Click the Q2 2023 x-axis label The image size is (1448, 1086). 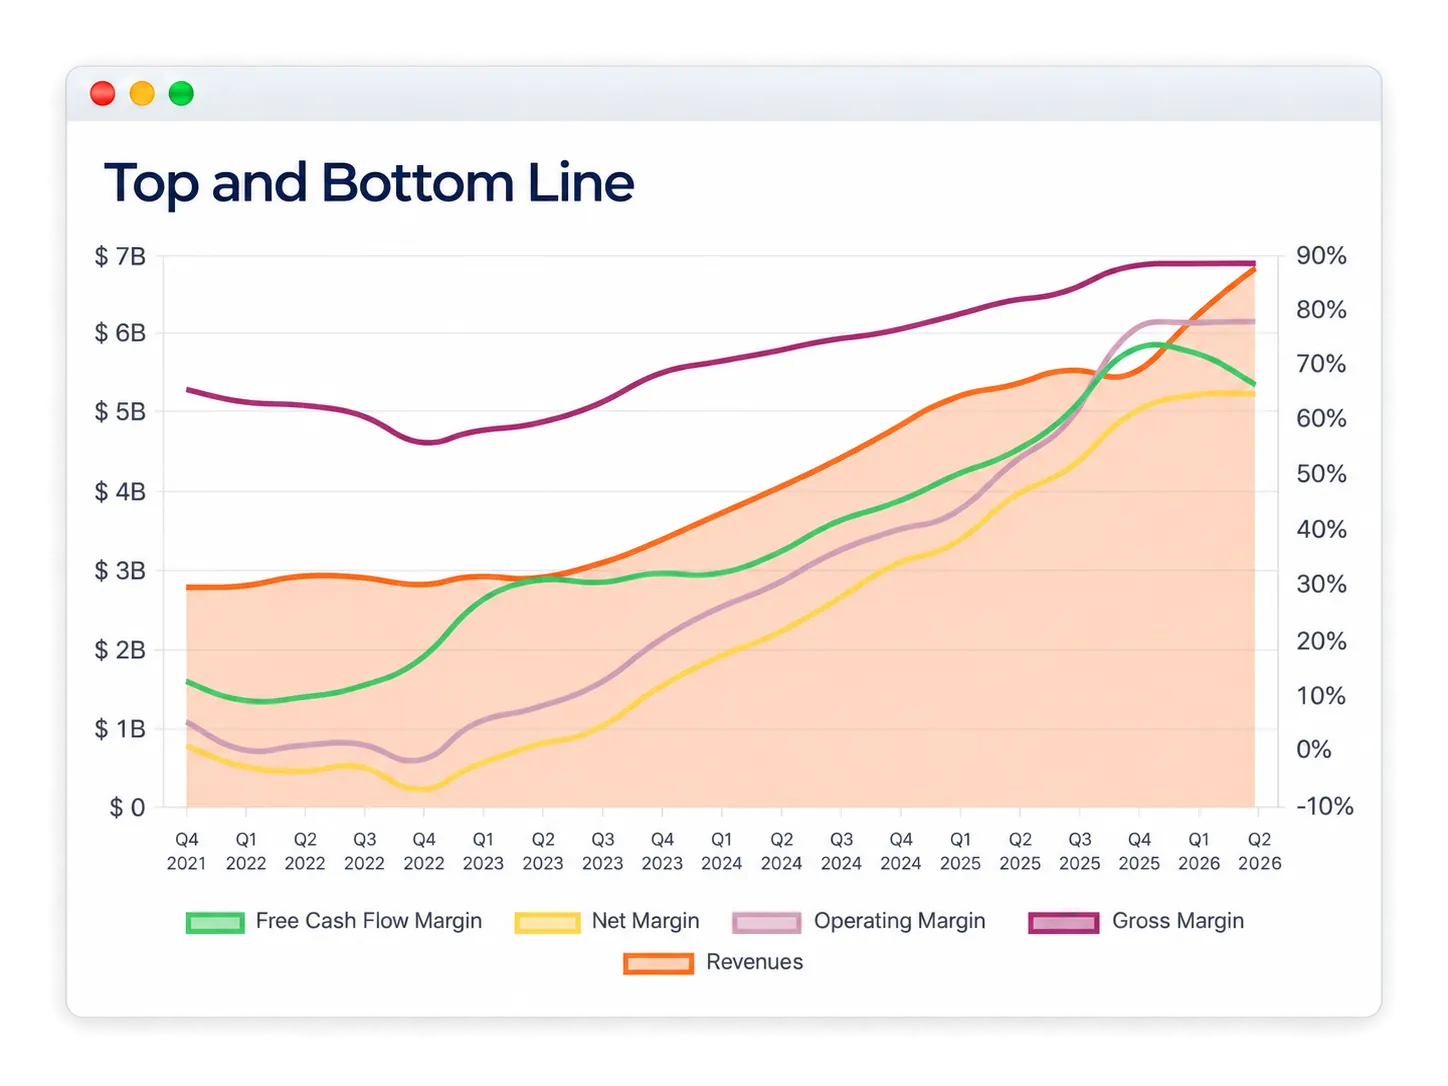tap(543, 851)
